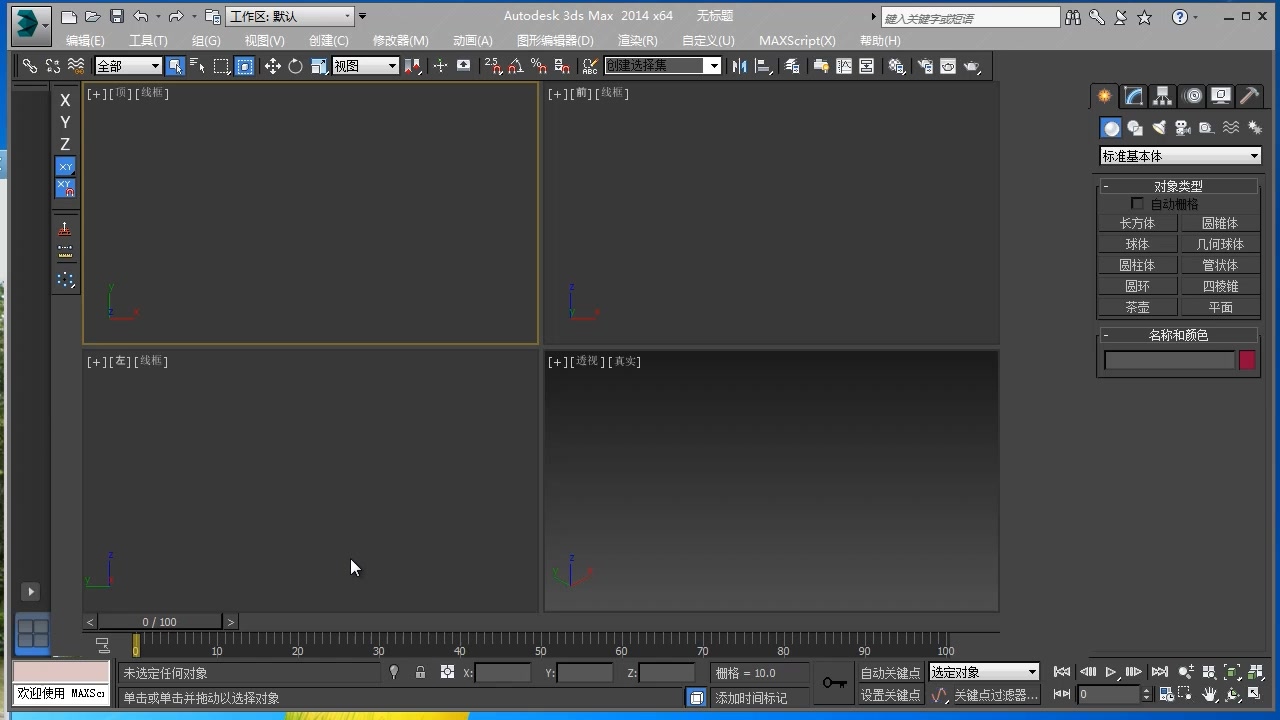The height and width of the screenshot is (720, 1280).
Task: Toggle the selection lock padlock
Action: 420,673
